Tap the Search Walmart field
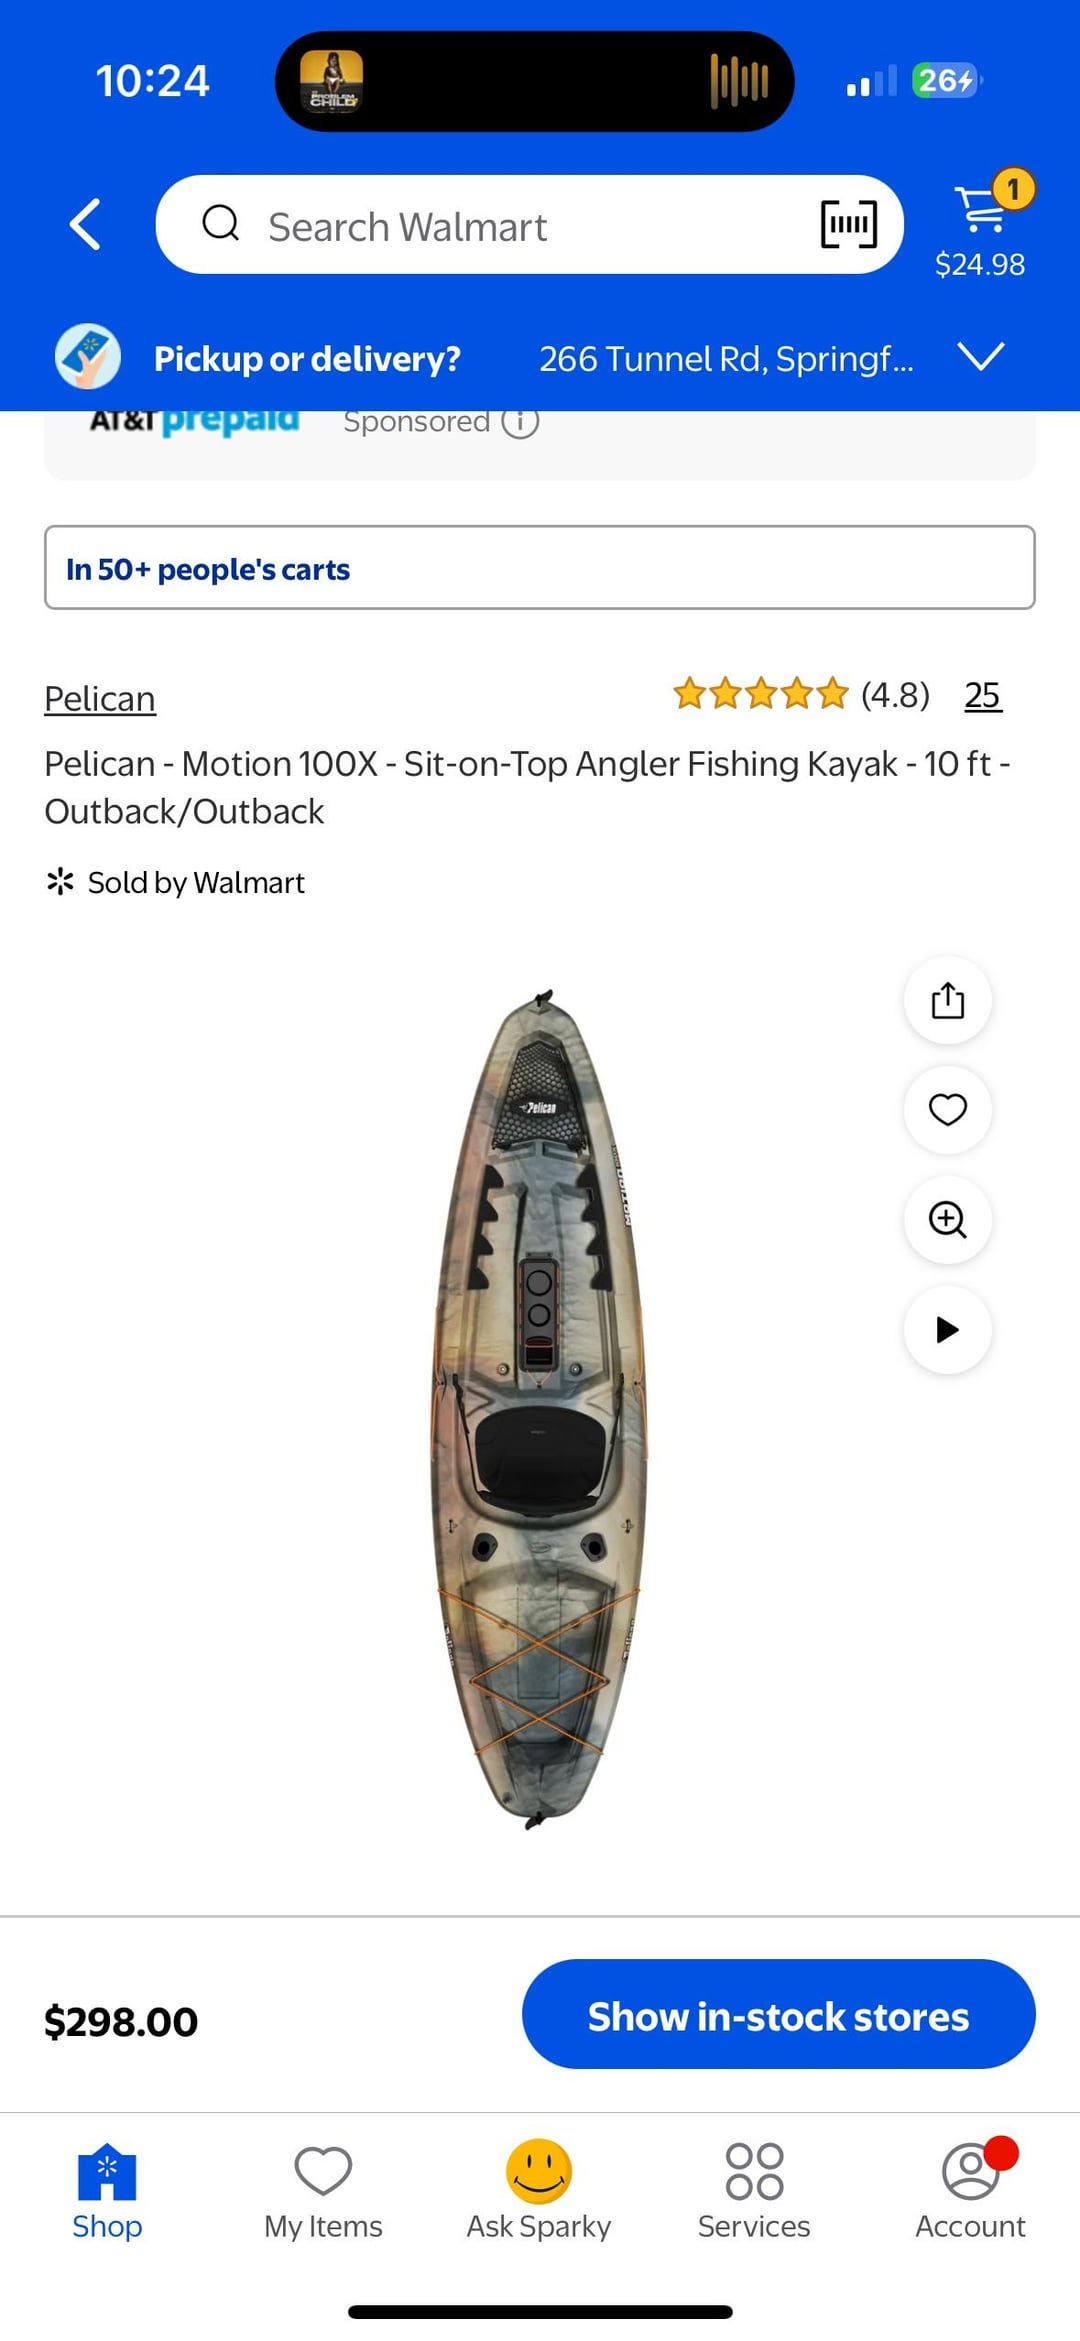 tap(500, 226)
